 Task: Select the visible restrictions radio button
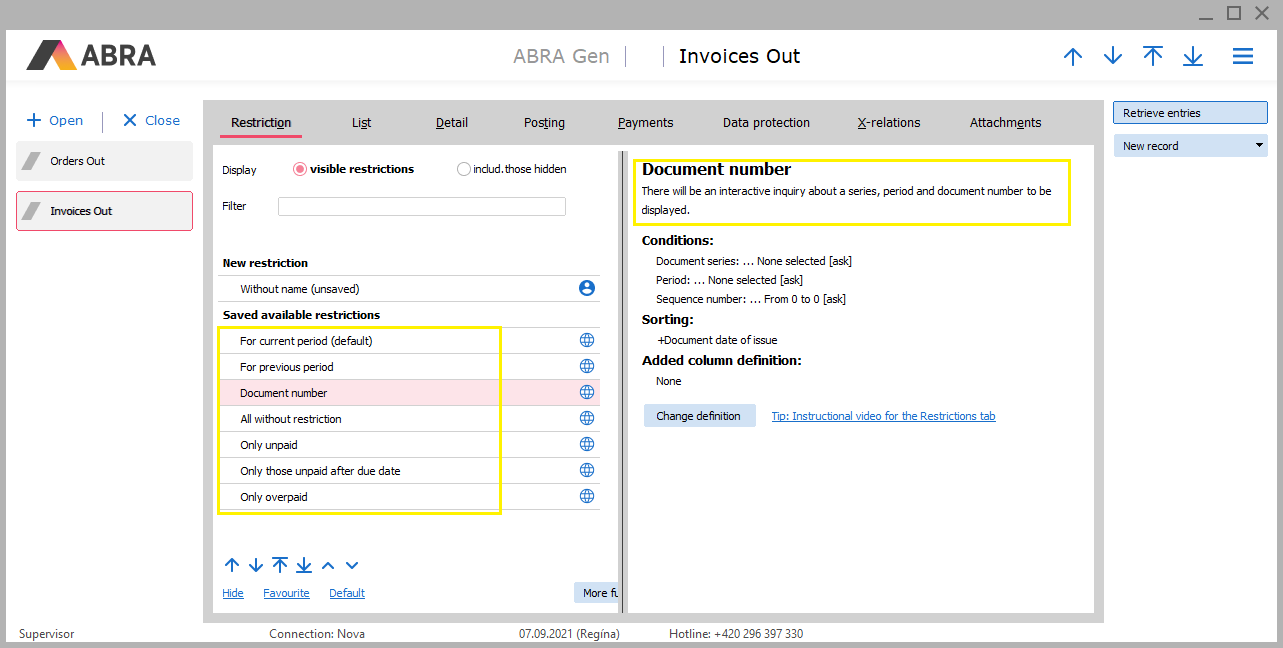[x=299, y=170]
